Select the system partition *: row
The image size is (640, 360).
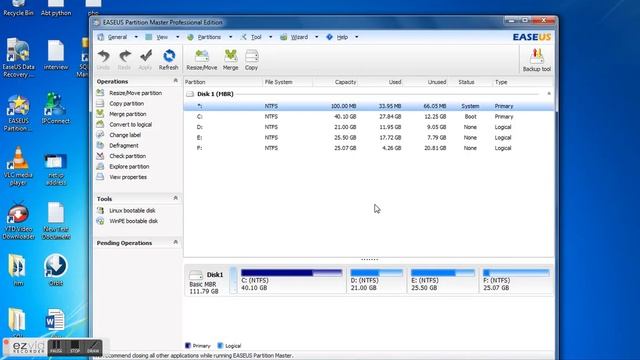pyautogui.click(x=369, y=106)
